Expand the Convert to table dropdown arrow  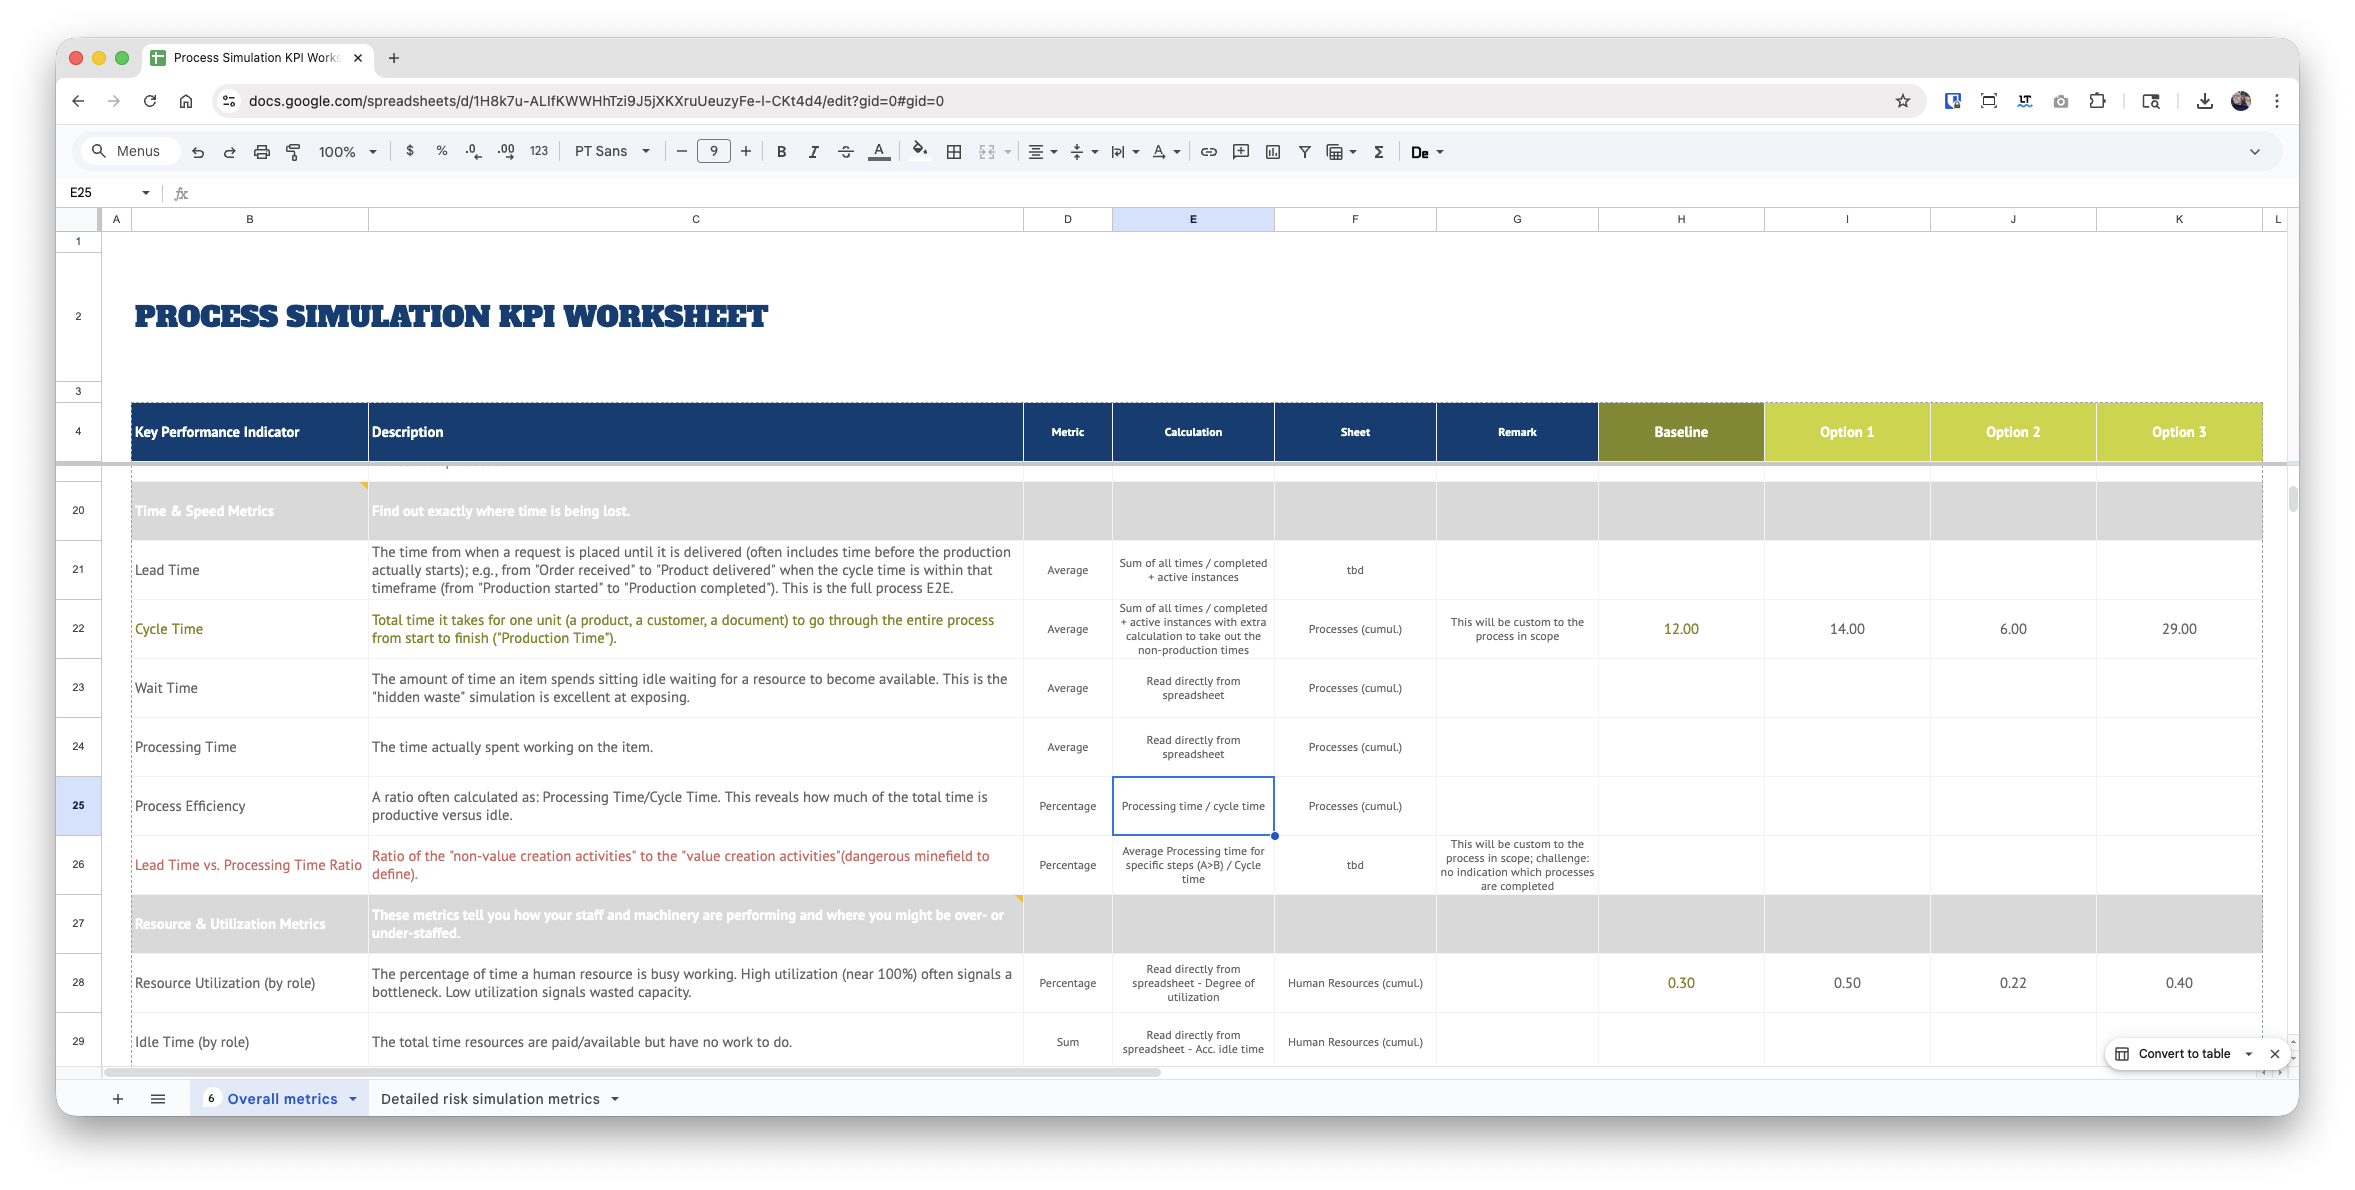click(2249, 1054)
